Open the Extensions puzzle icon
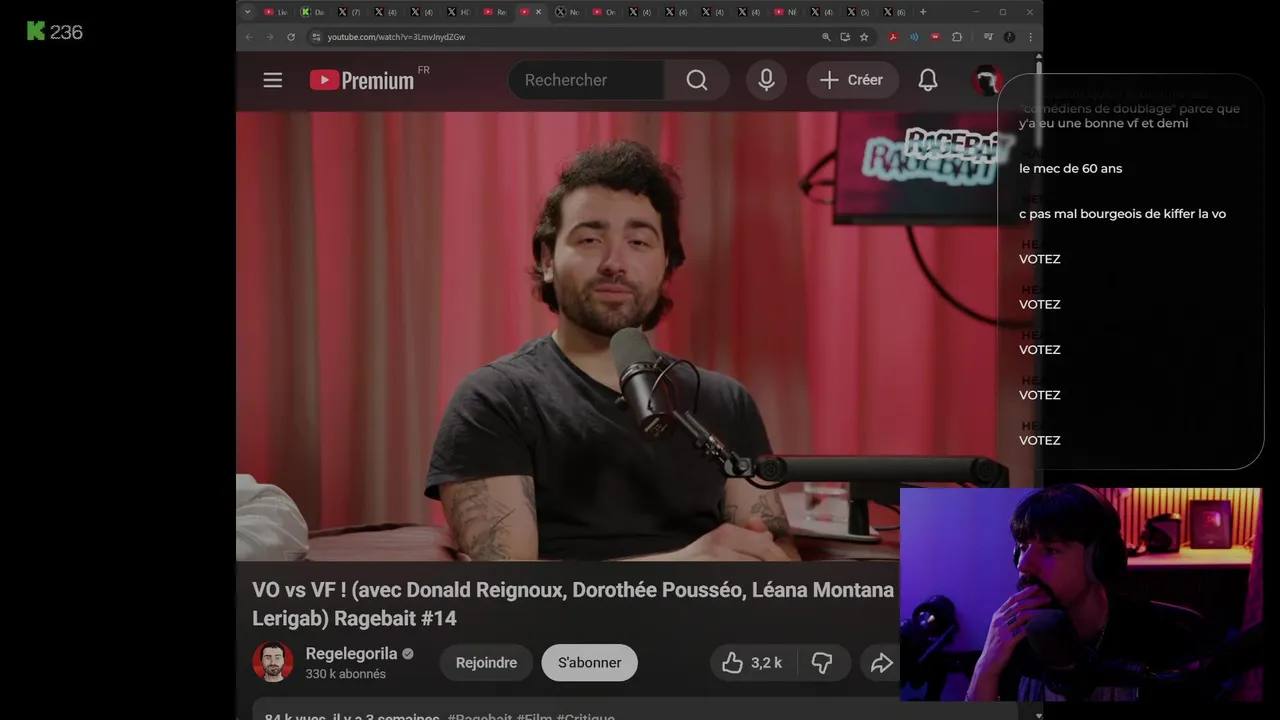 tap(957, 37)
